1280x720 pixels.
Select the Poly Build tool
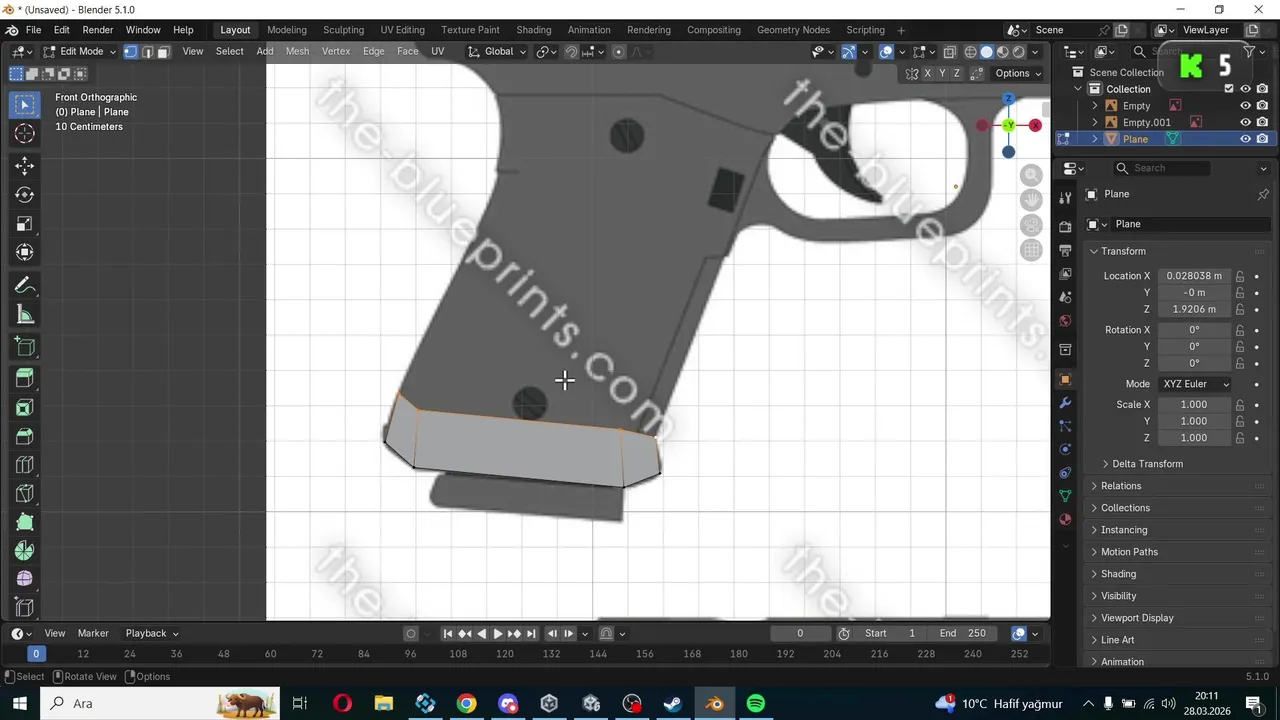[25, 522]
